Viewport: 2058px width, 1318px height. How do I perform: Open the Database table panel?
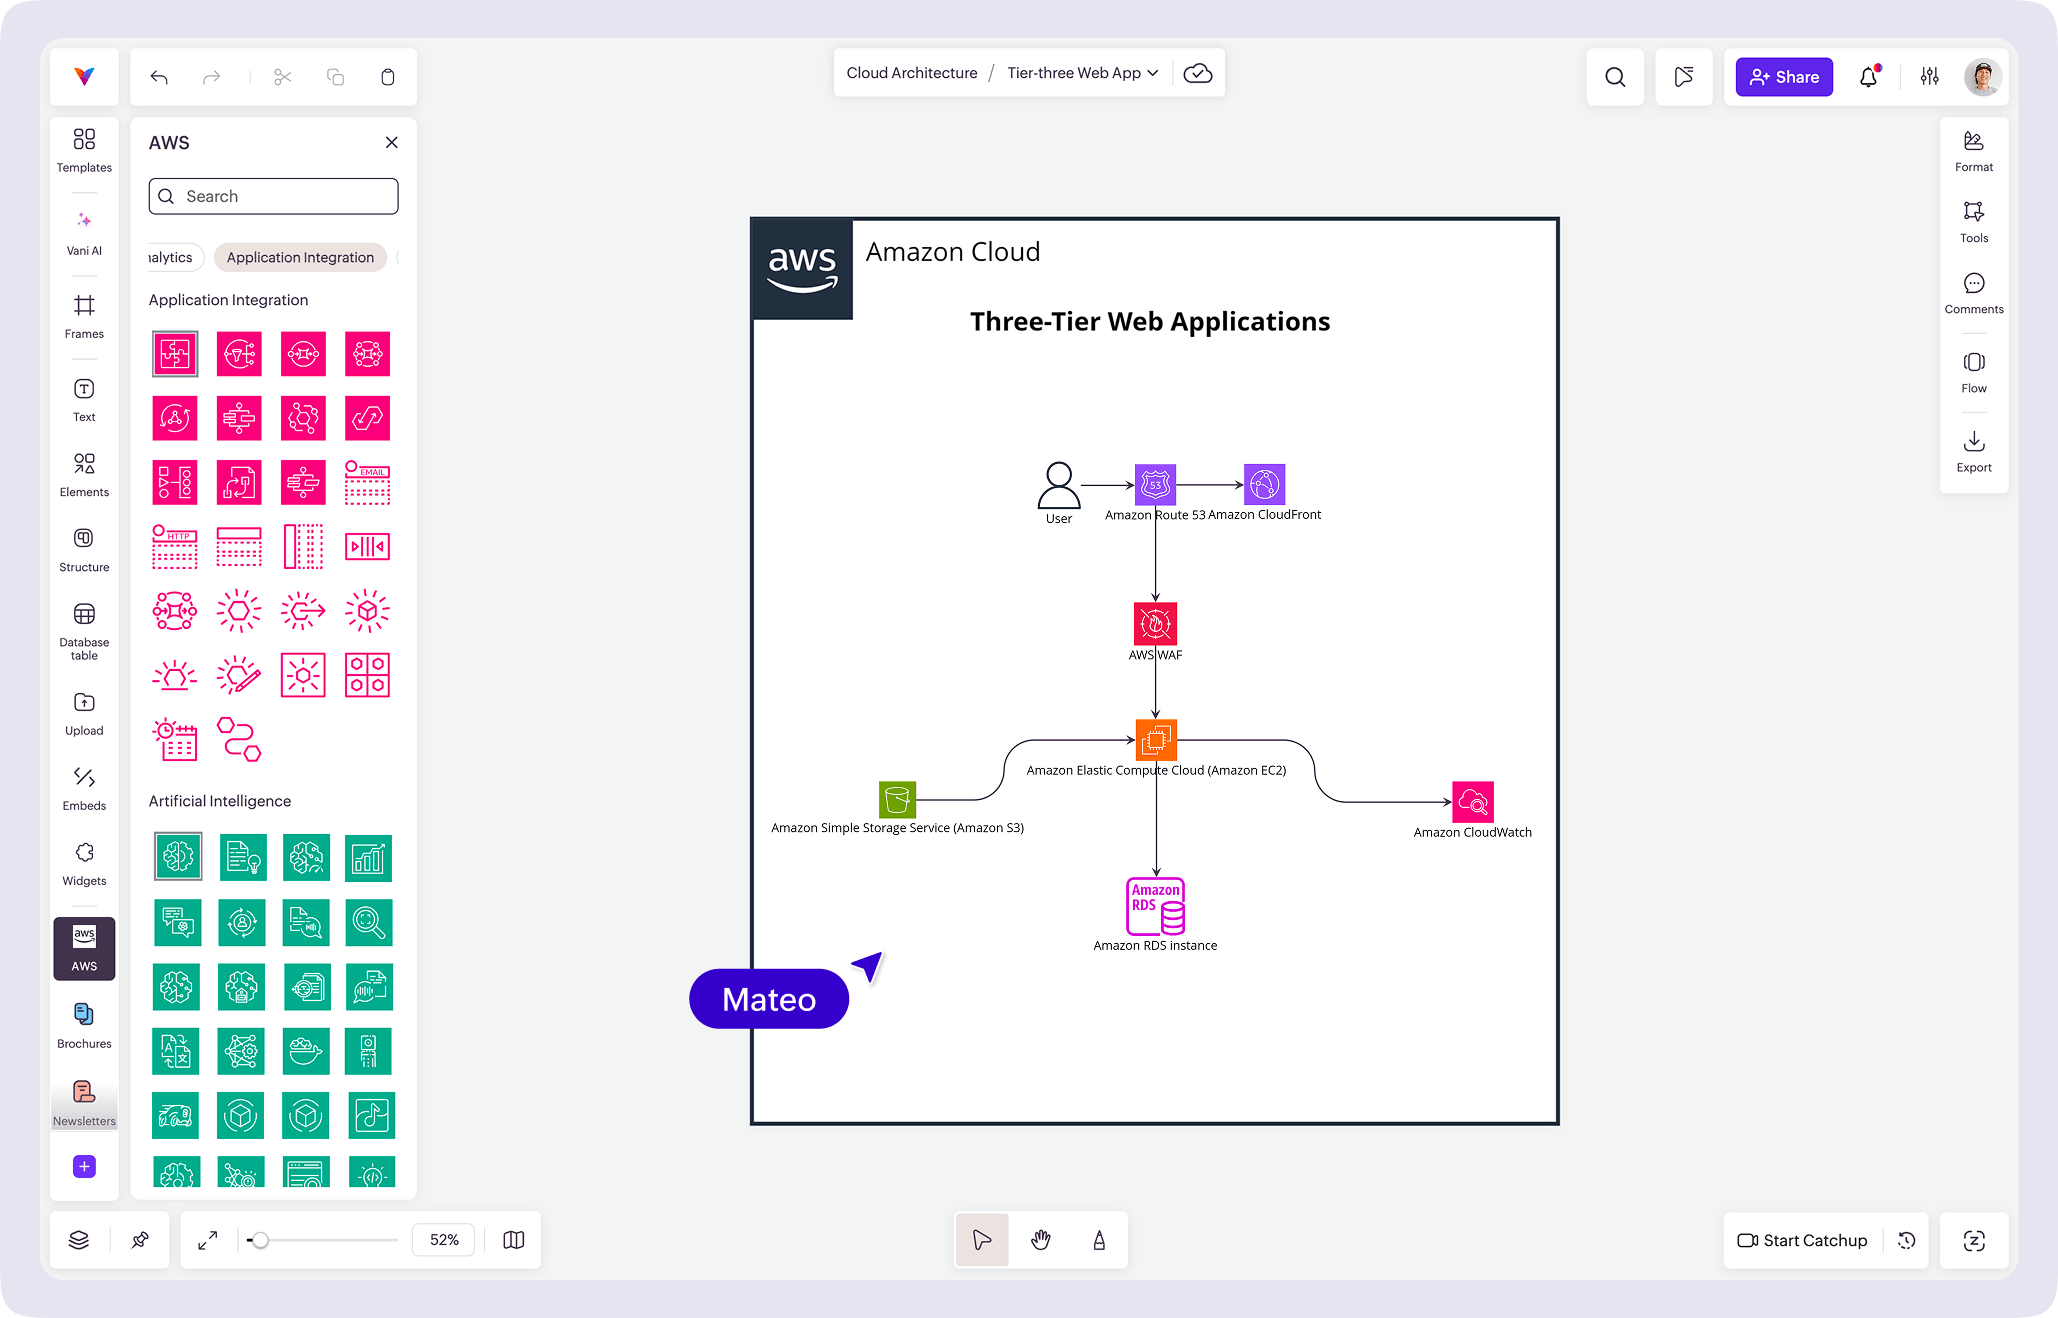(x=84, y=629)
